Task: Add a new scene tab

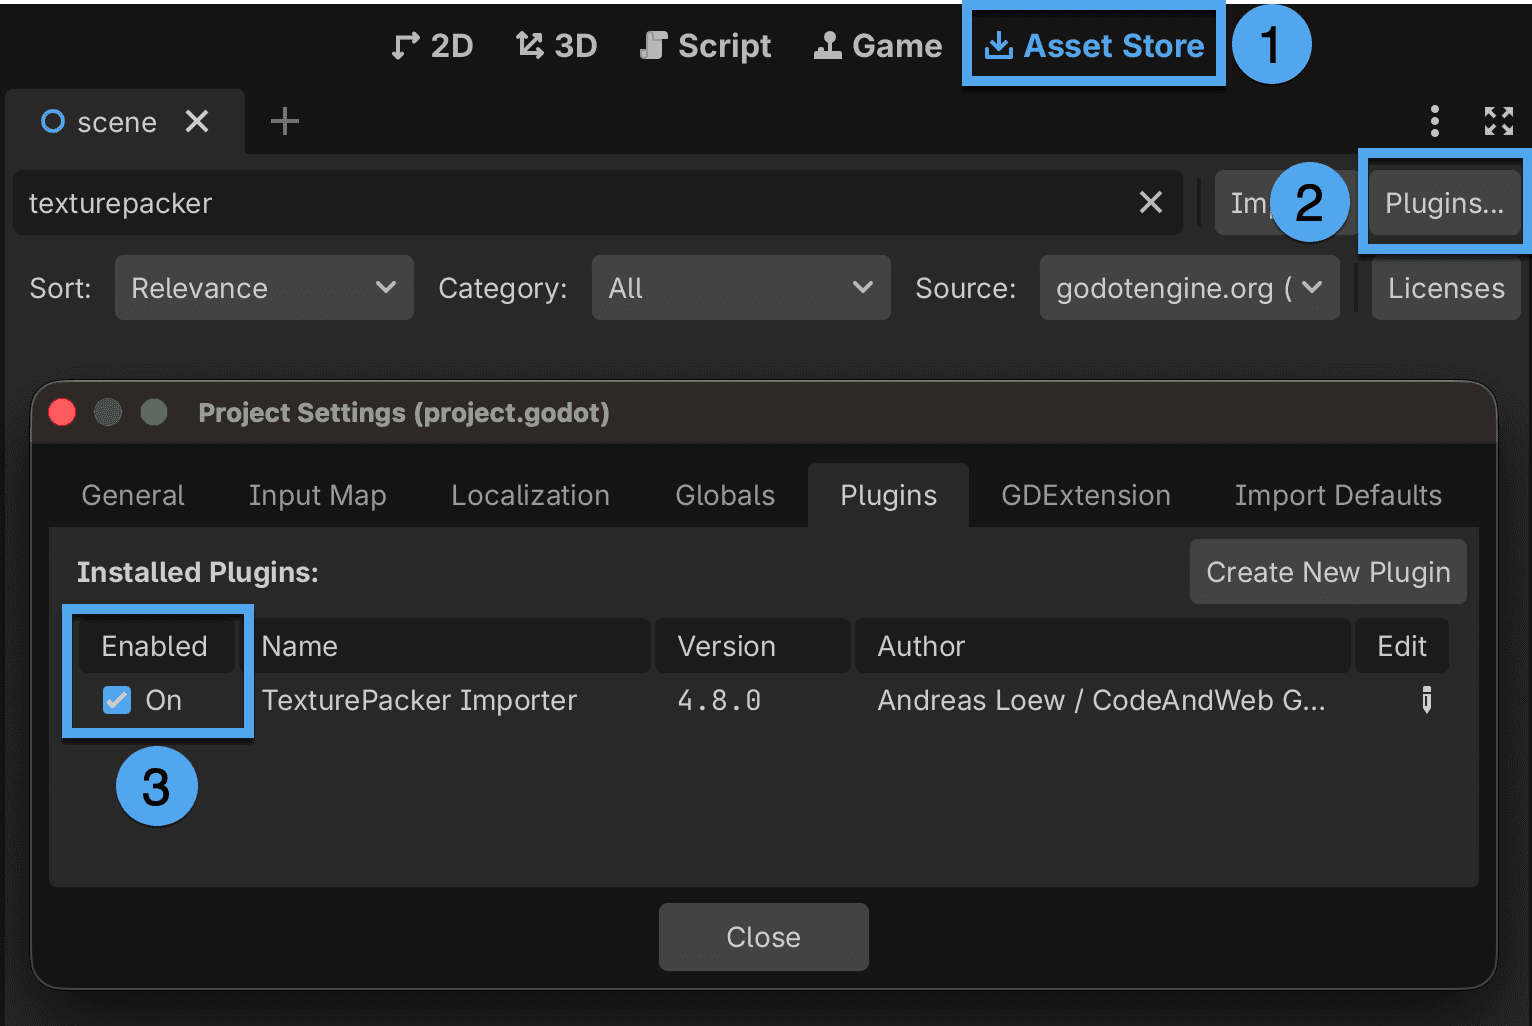Action: point(285,121)
